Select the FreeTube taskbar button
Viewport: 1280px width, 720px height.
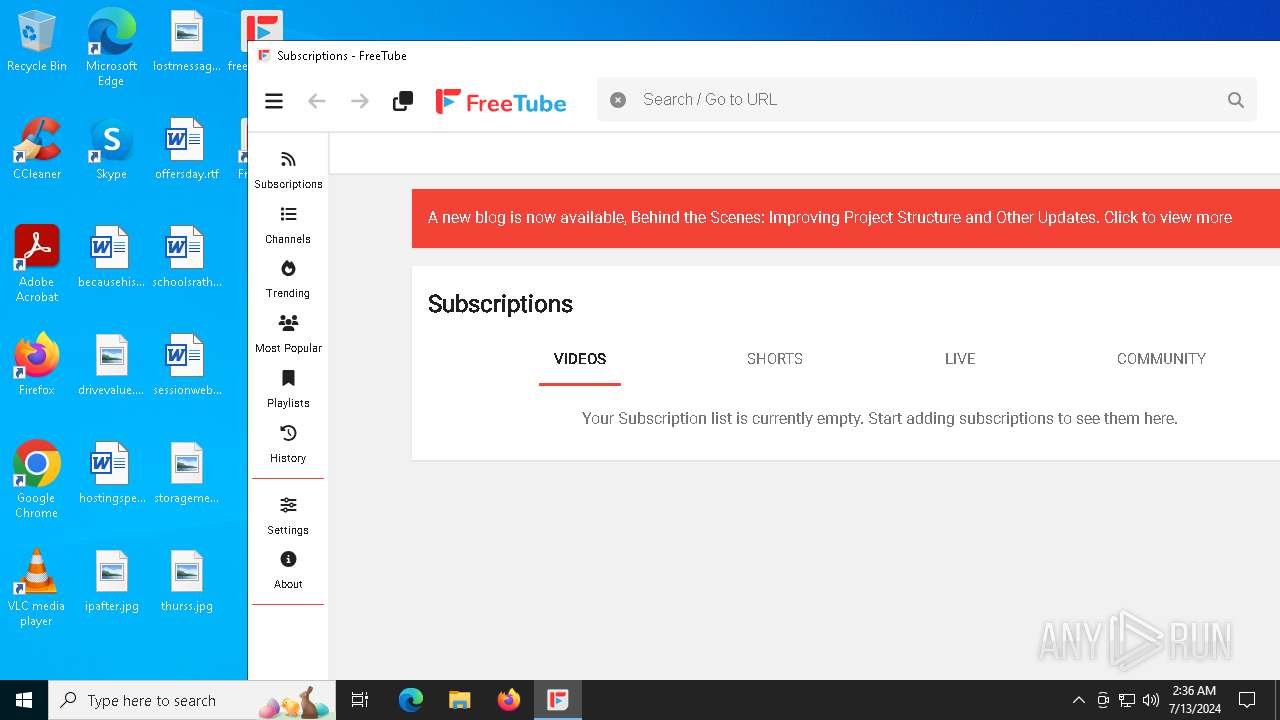click(558, 700)
